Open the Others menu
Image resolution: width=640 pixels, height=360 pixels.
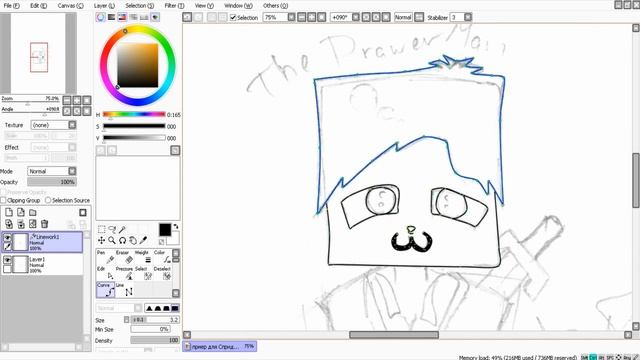[276, 6]
